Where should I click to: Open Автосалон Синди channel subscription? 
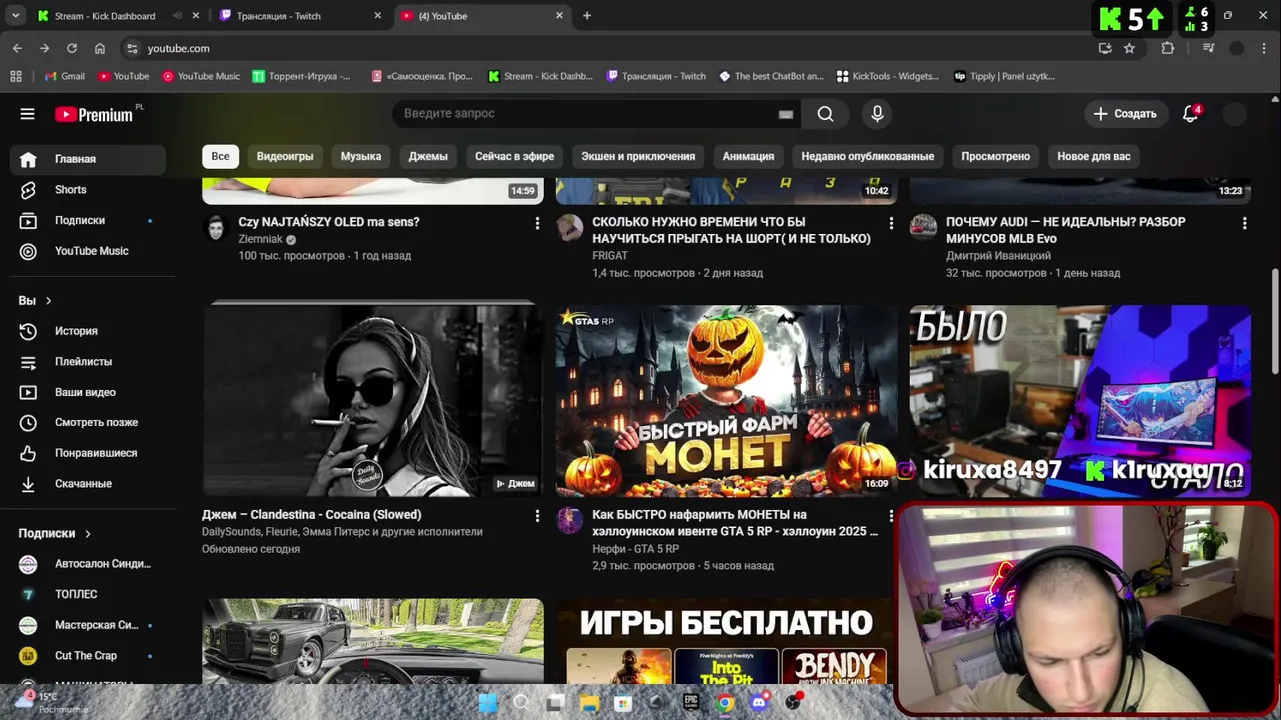pos(88,564)
